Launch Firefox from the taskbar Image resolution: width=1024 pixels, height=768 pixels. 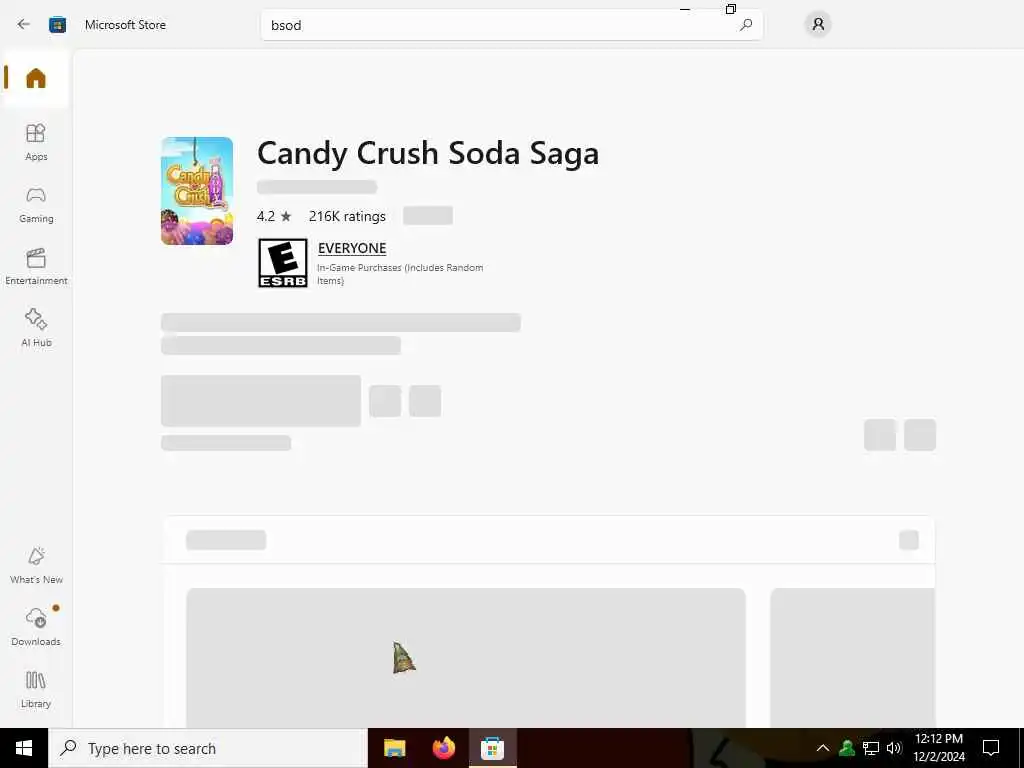pos(443,748)
